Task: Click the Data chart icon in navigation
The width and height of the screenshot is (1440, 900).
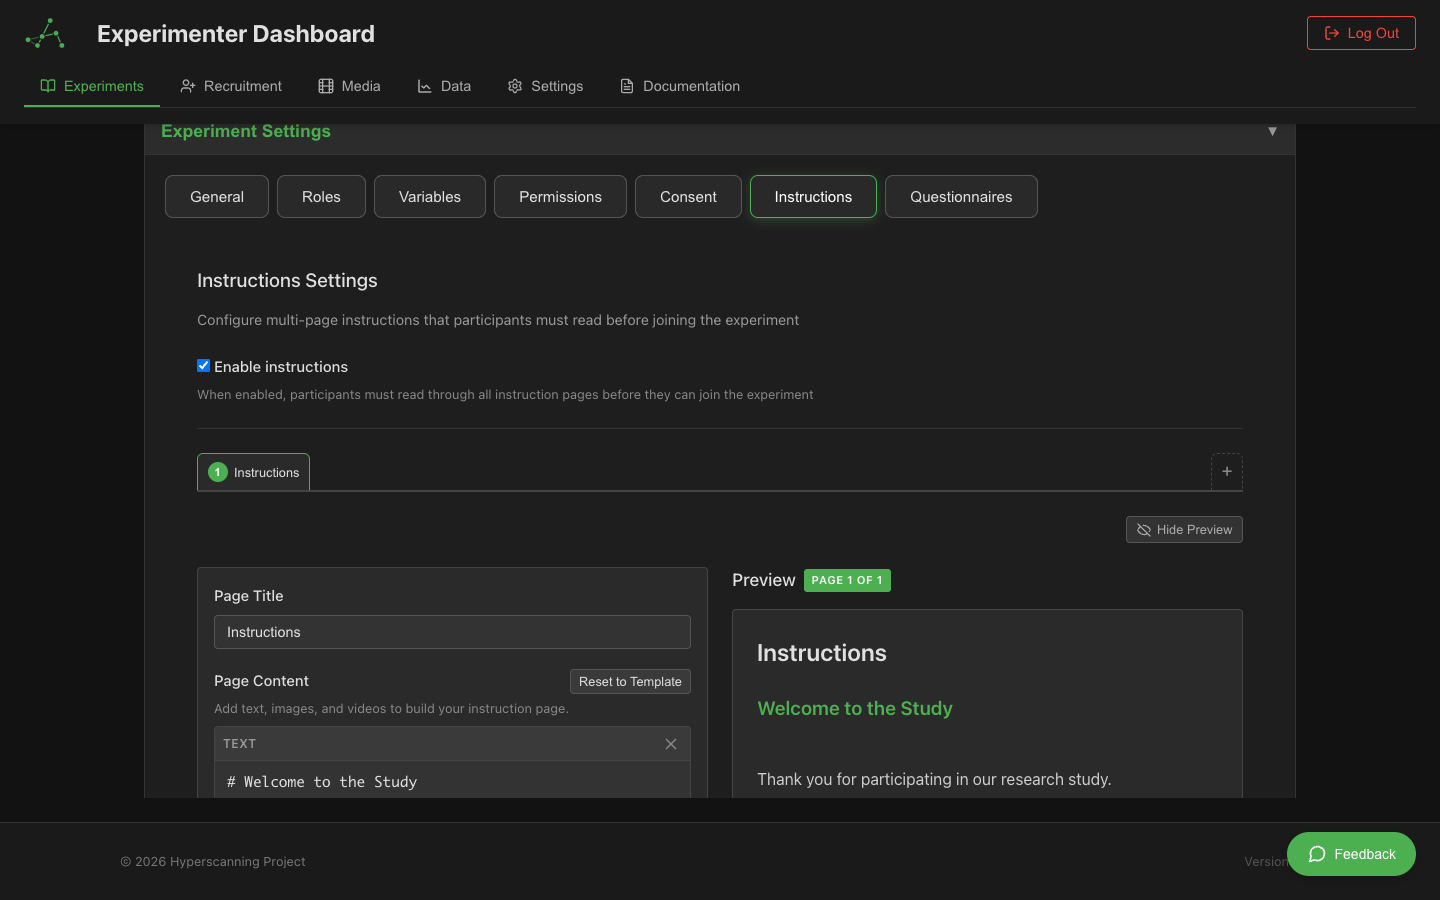Action: pyautogui.click(x=422, y=86)
